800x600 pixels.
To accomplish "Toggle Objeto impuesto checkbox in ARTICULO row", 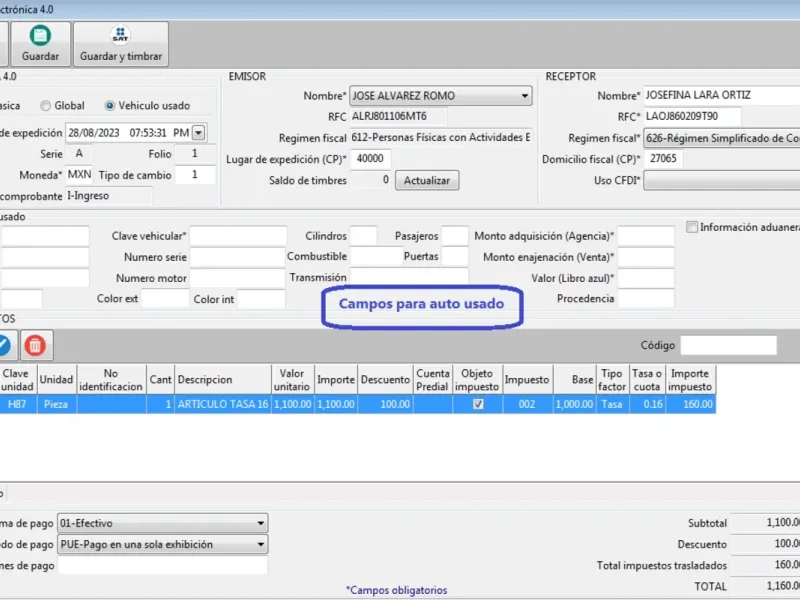I will 478,404.
